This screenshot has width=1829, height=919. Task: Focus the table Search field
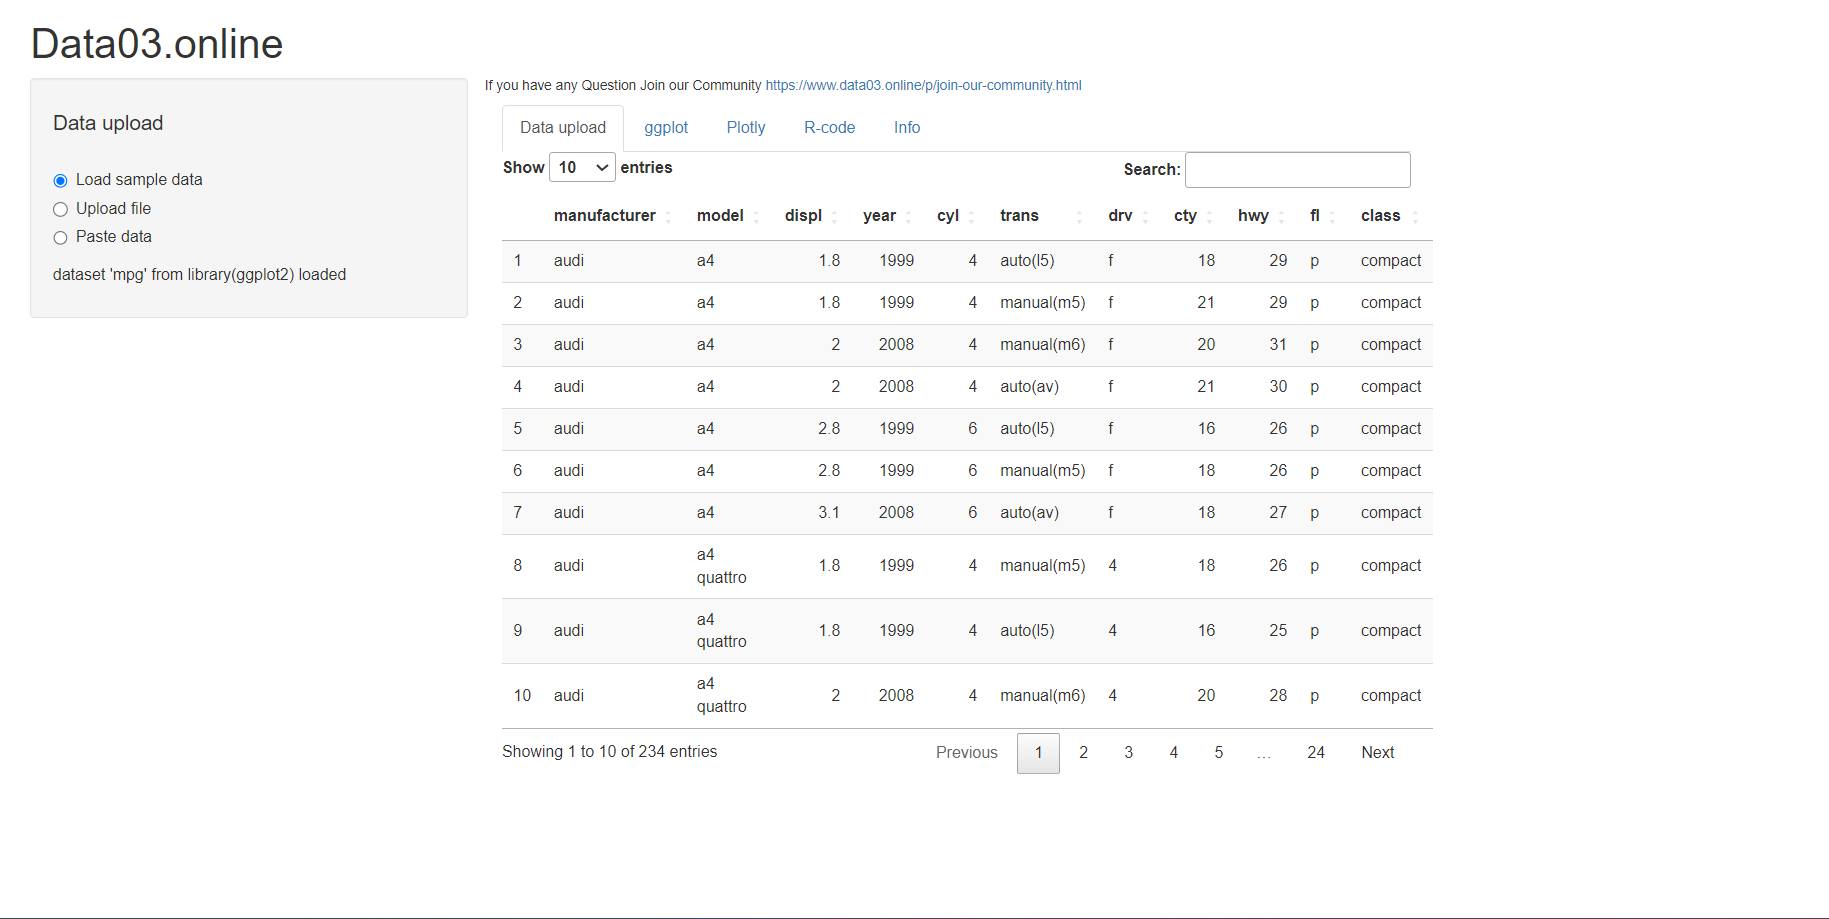(x=1298, y=170)
